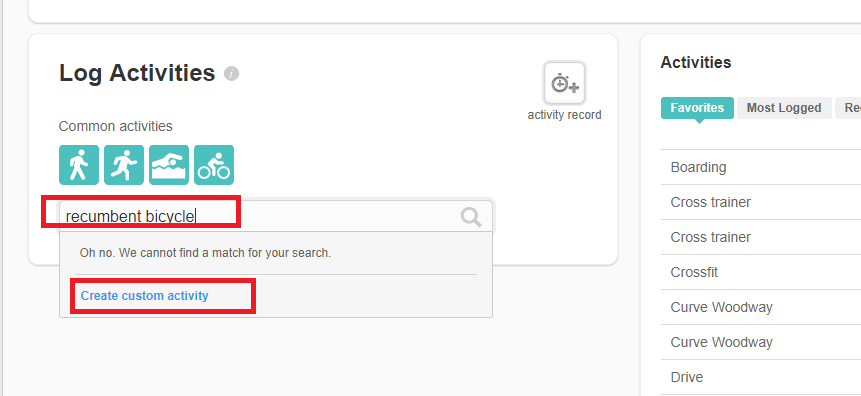Image resolution: width=861 pixels, height=396 pixels.
Task: Select Boarding from the activities list
Action: point(761,167)
